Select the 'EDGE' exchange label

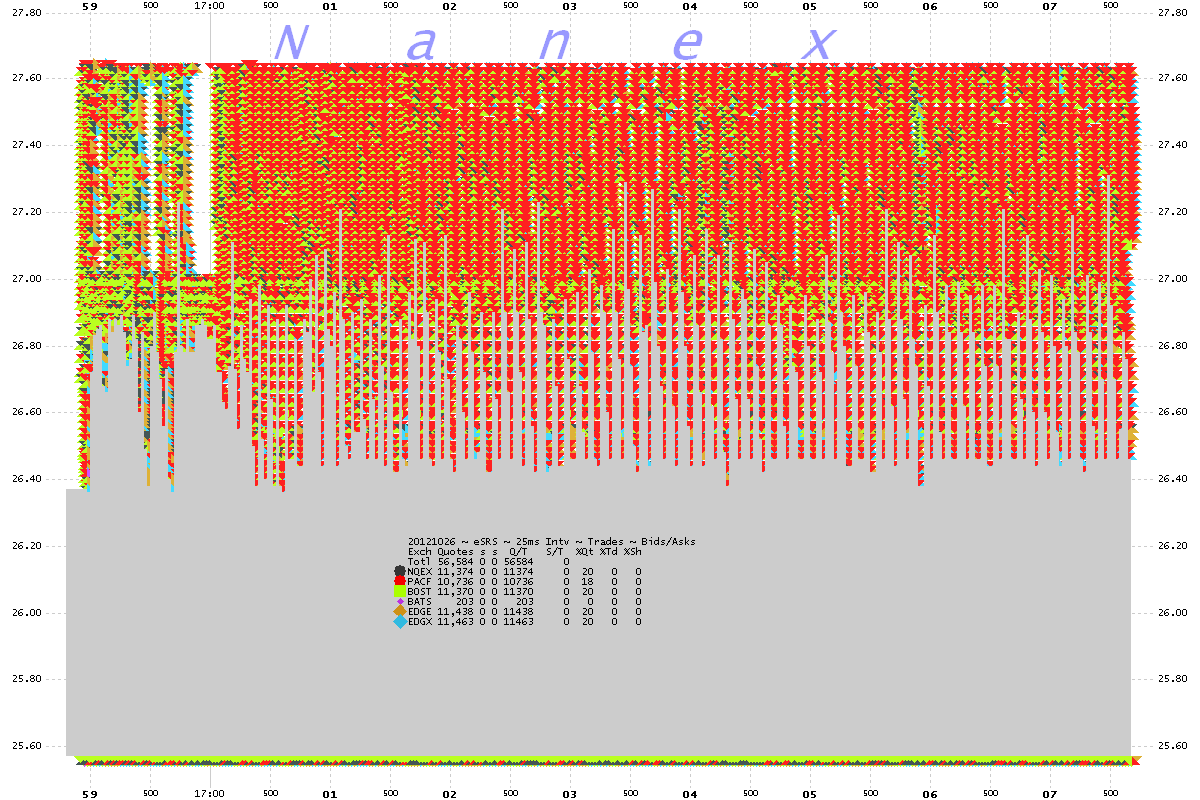420,611
